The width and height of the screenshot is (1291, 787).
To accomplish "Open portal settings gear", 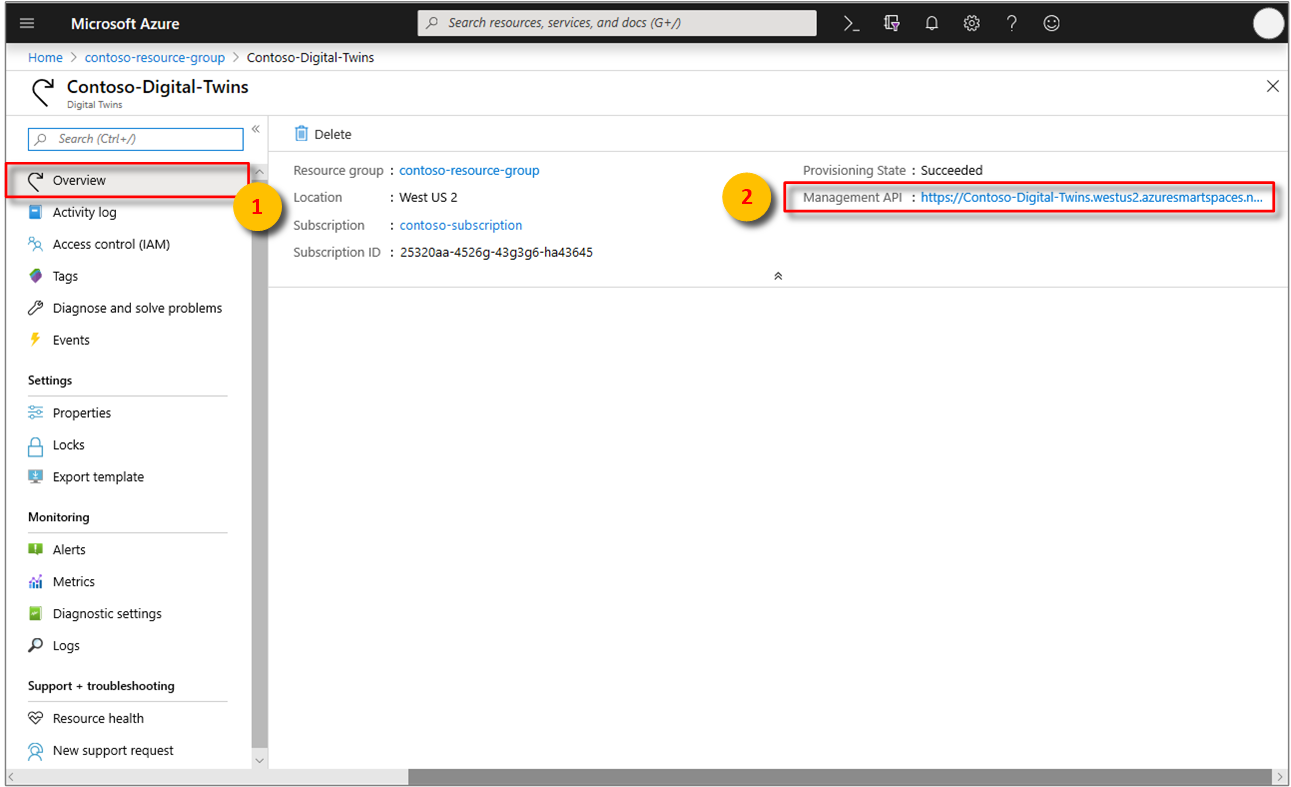I will 972,23.
